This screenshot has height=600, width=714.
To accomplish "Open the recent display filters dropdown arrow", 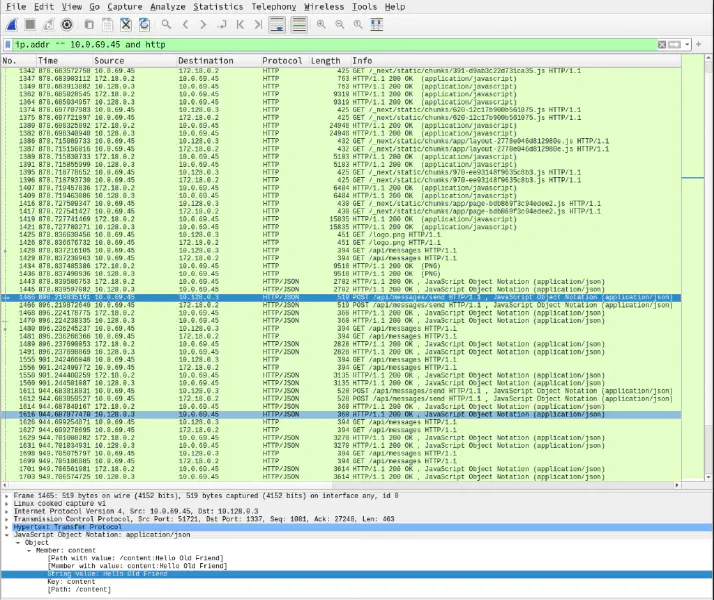I will pyautogui.click(x=686, y=44).
